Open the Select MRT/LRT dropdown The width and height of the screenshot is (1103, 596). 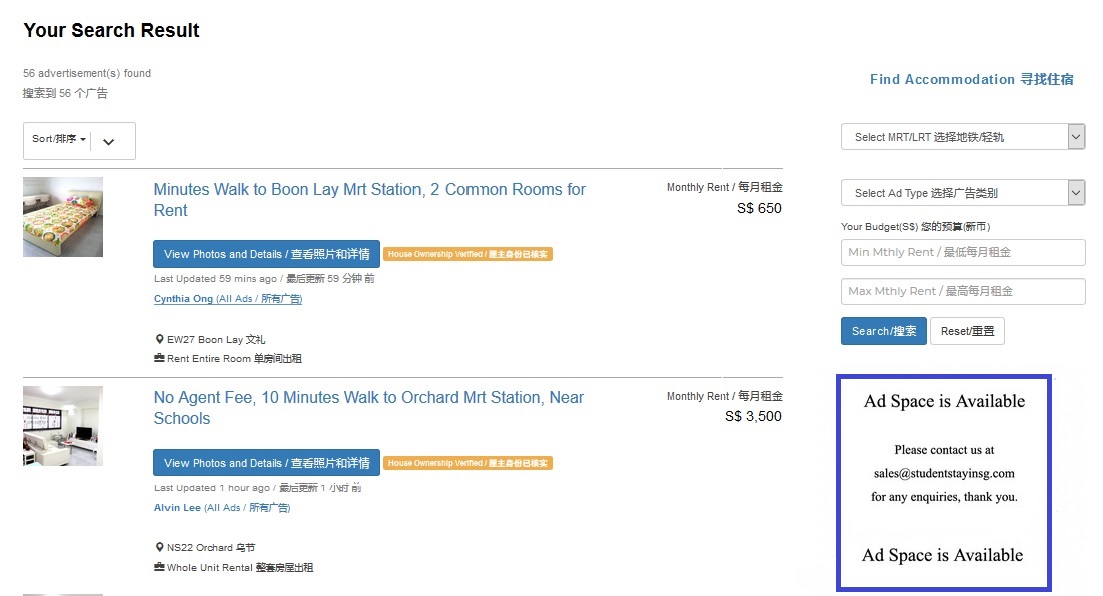(963, 137)
